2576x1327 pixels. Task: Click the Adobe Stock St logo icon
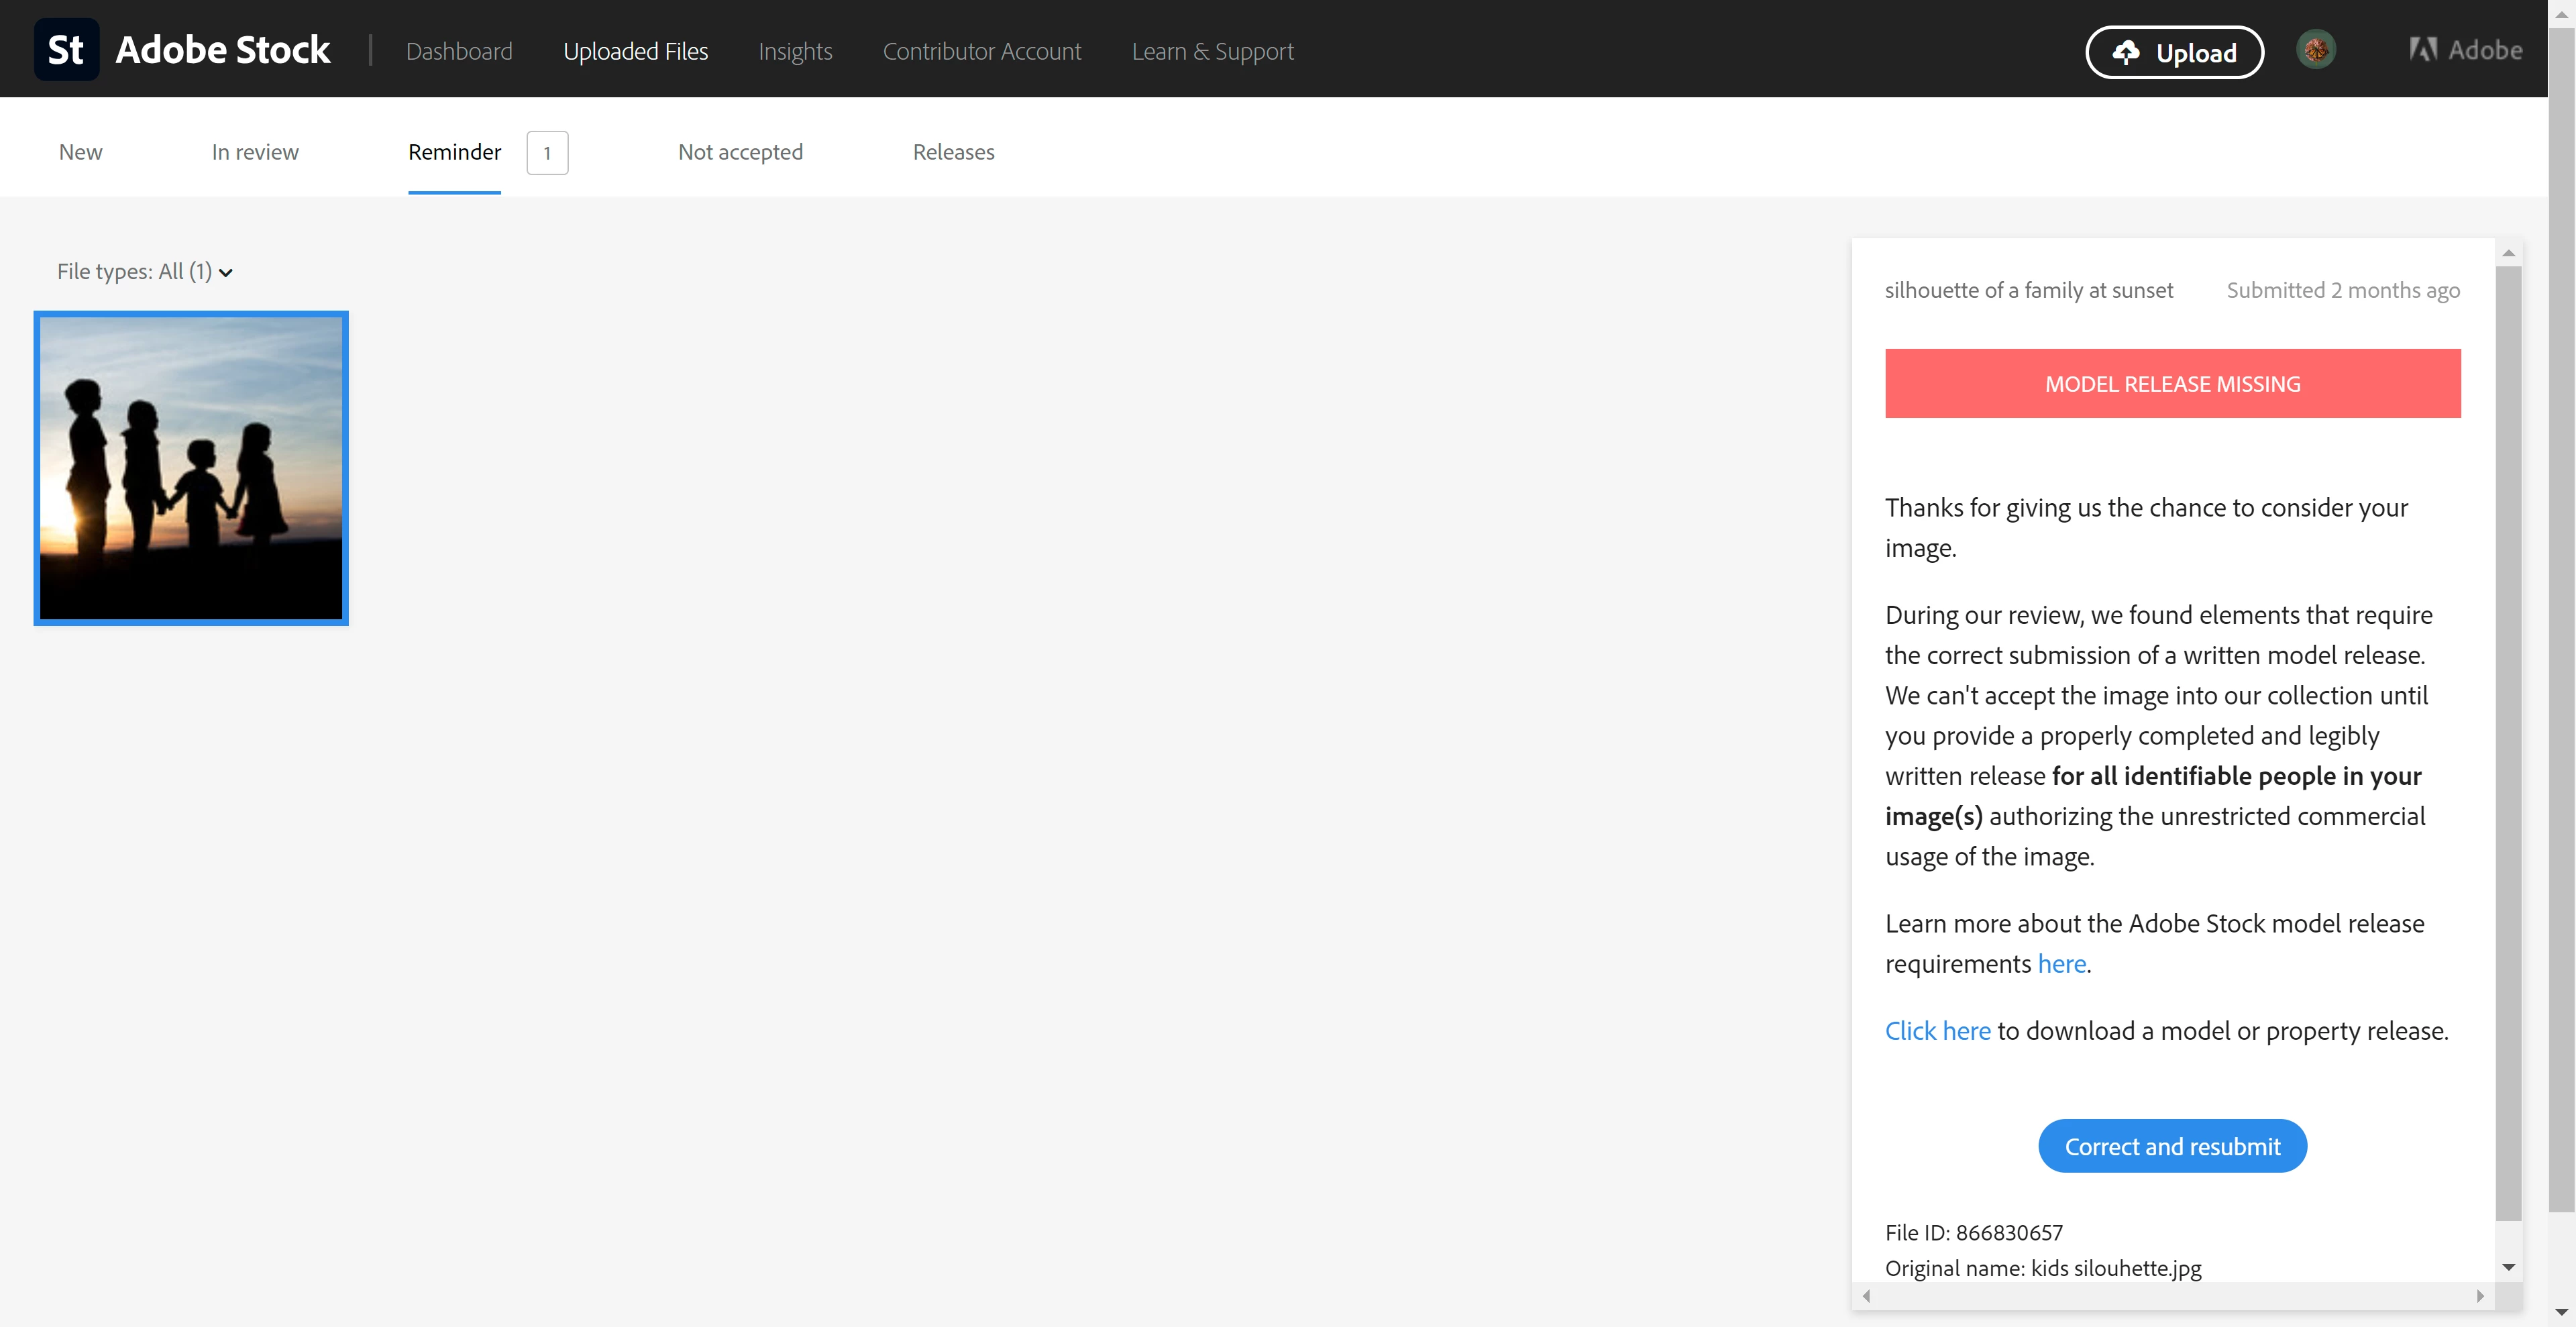66,49
